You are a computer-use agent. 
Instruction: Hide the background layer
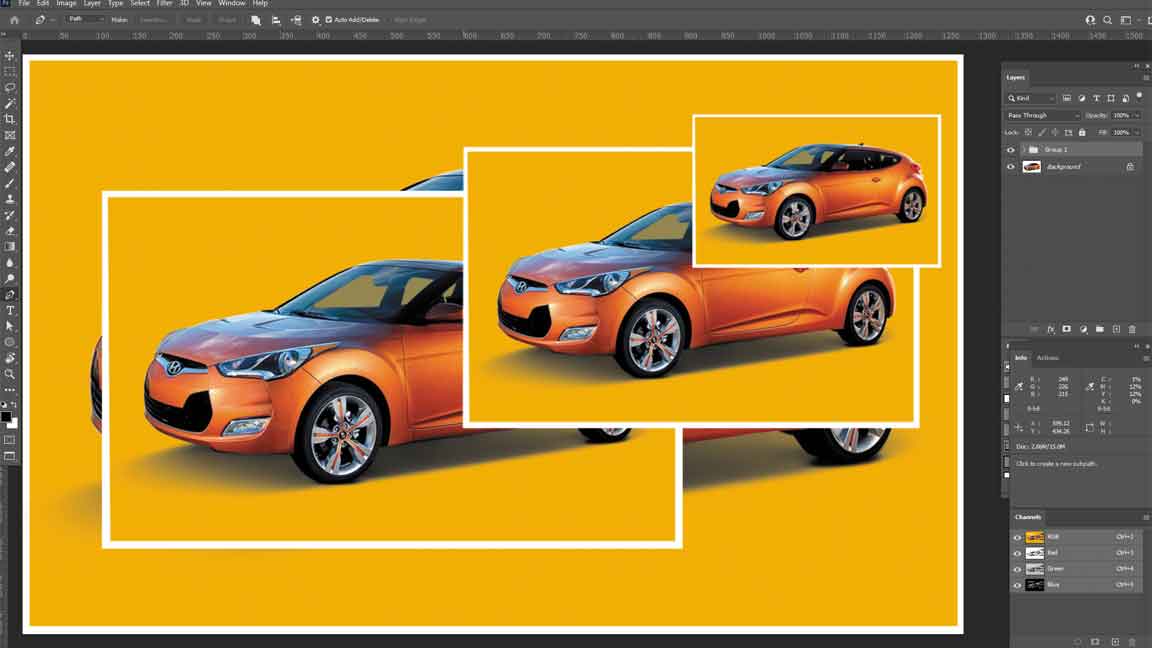point(1010,167)
